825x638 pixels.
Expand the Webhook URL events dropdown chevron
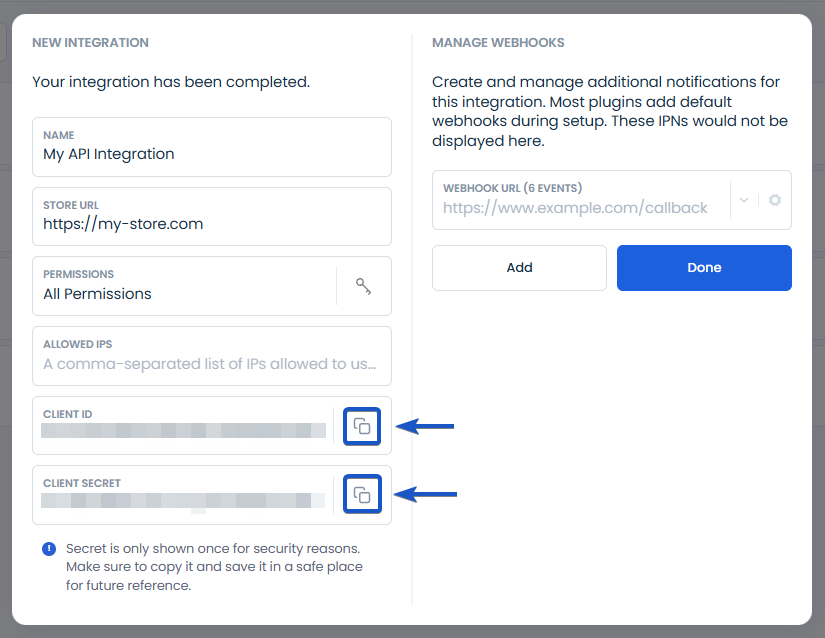click(x=744, y=200)
